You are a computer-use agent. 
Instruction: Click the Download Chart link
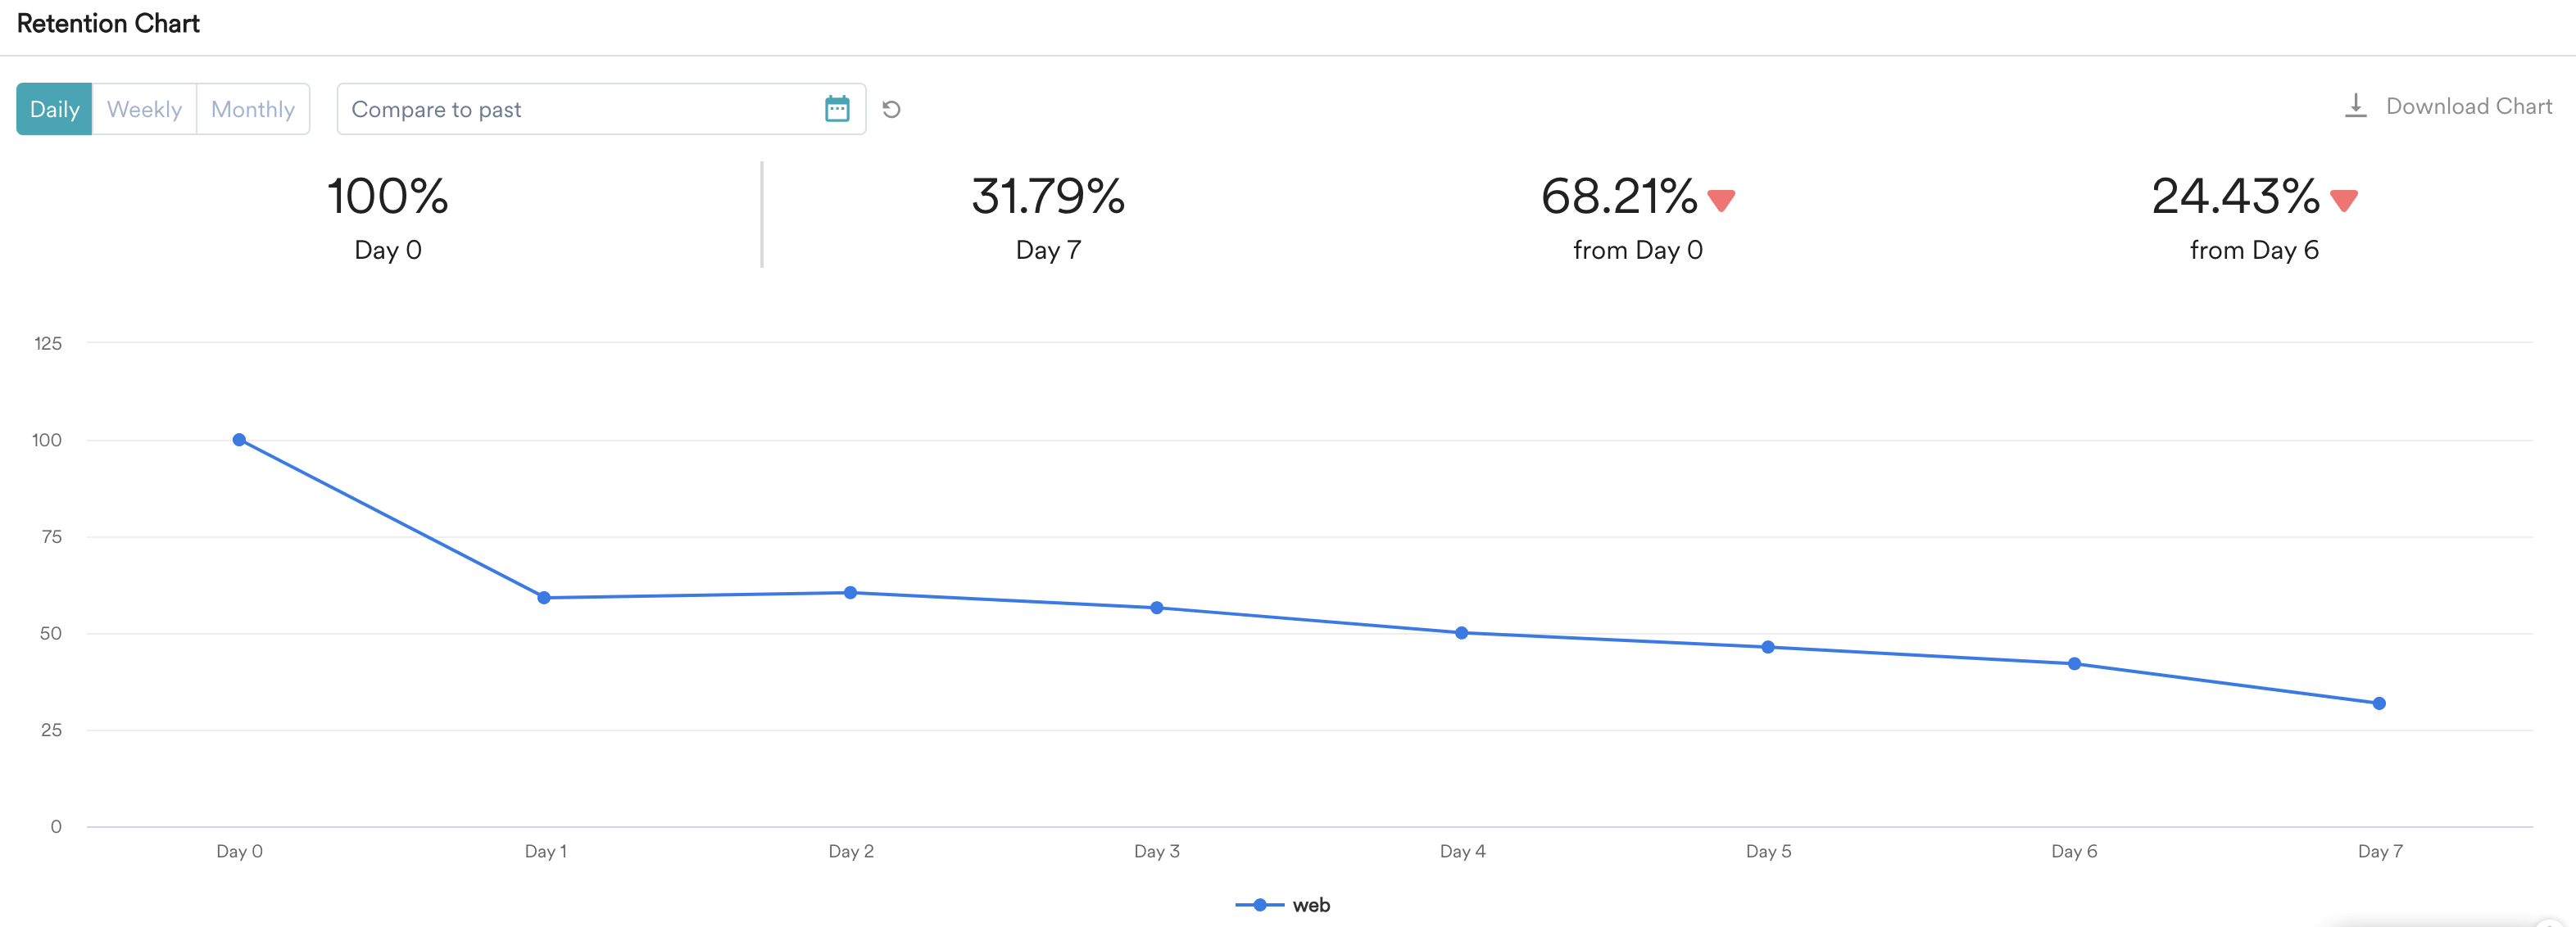(2468, 106)
